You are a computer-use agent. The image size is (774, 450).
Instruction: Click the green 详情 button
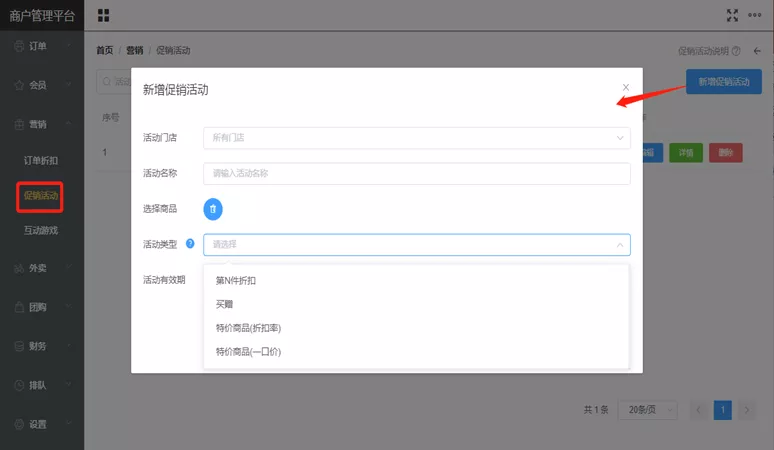pyautogui.click(x=686, y=153)
